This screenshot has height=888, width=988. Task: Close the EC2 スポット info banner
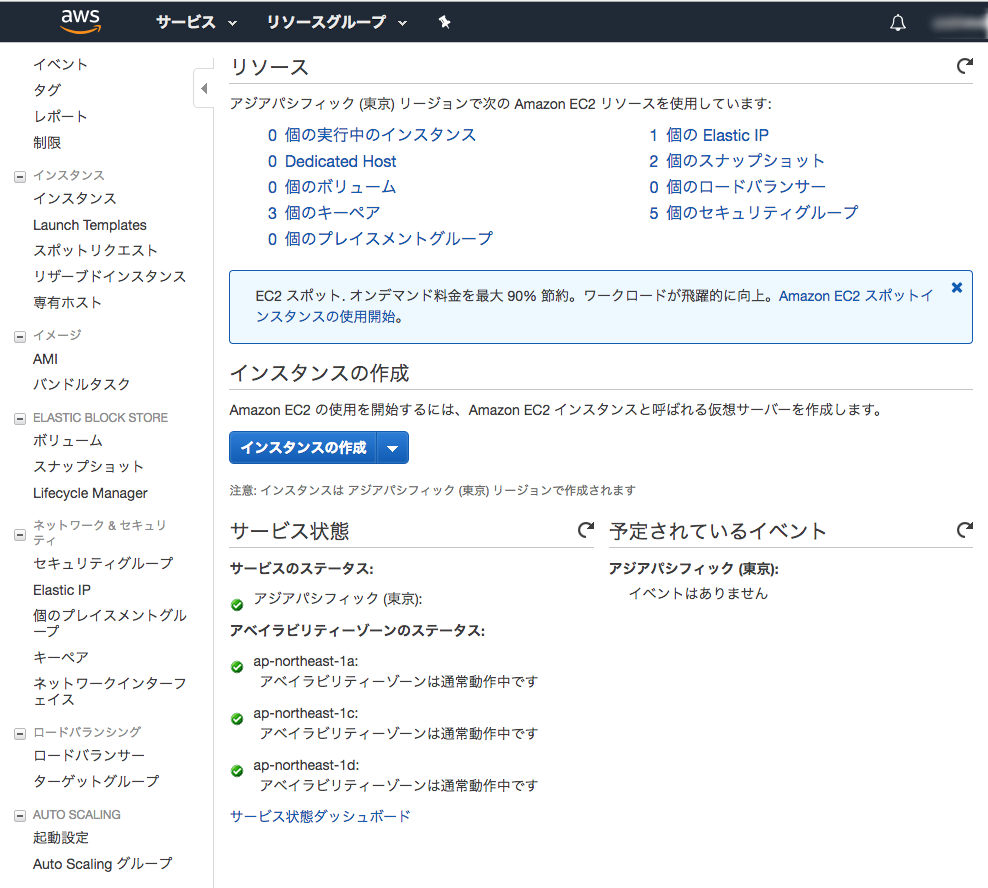click(x=956, y=288)
